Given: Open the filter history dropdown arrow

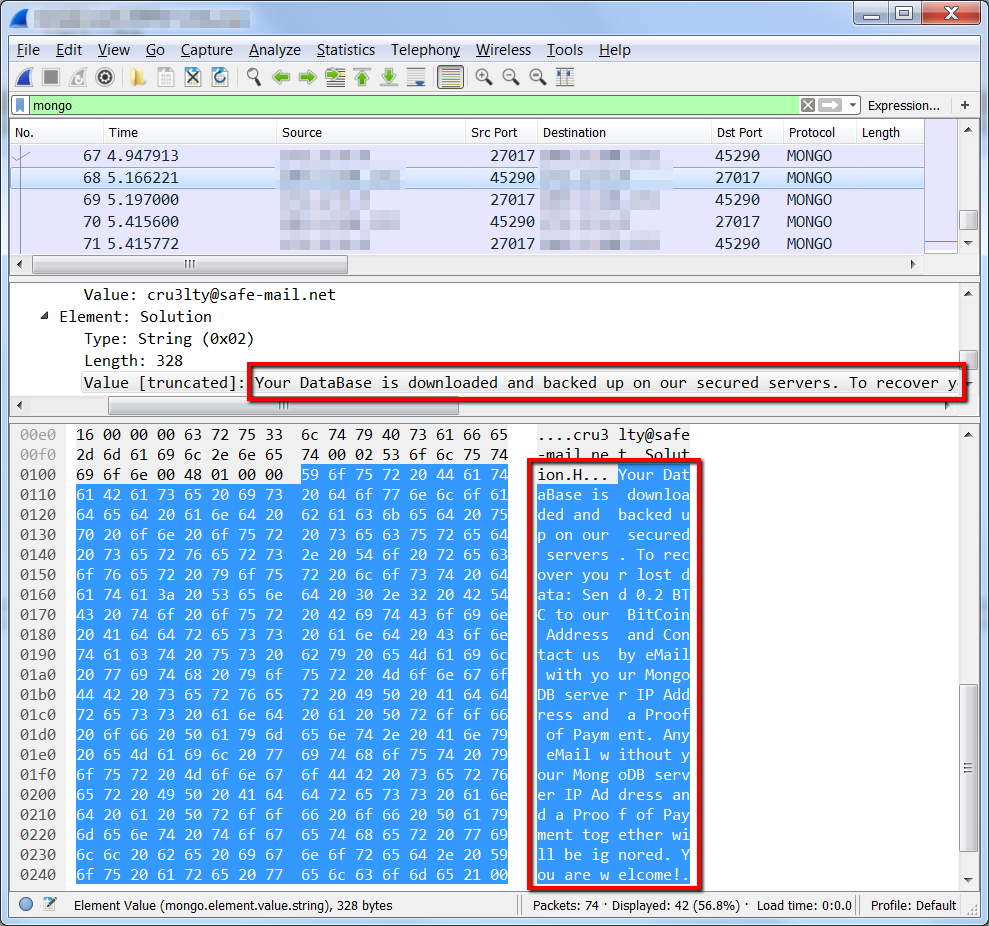Looking at the screenshot, I should pyautogui.click(x=853, y=105).
